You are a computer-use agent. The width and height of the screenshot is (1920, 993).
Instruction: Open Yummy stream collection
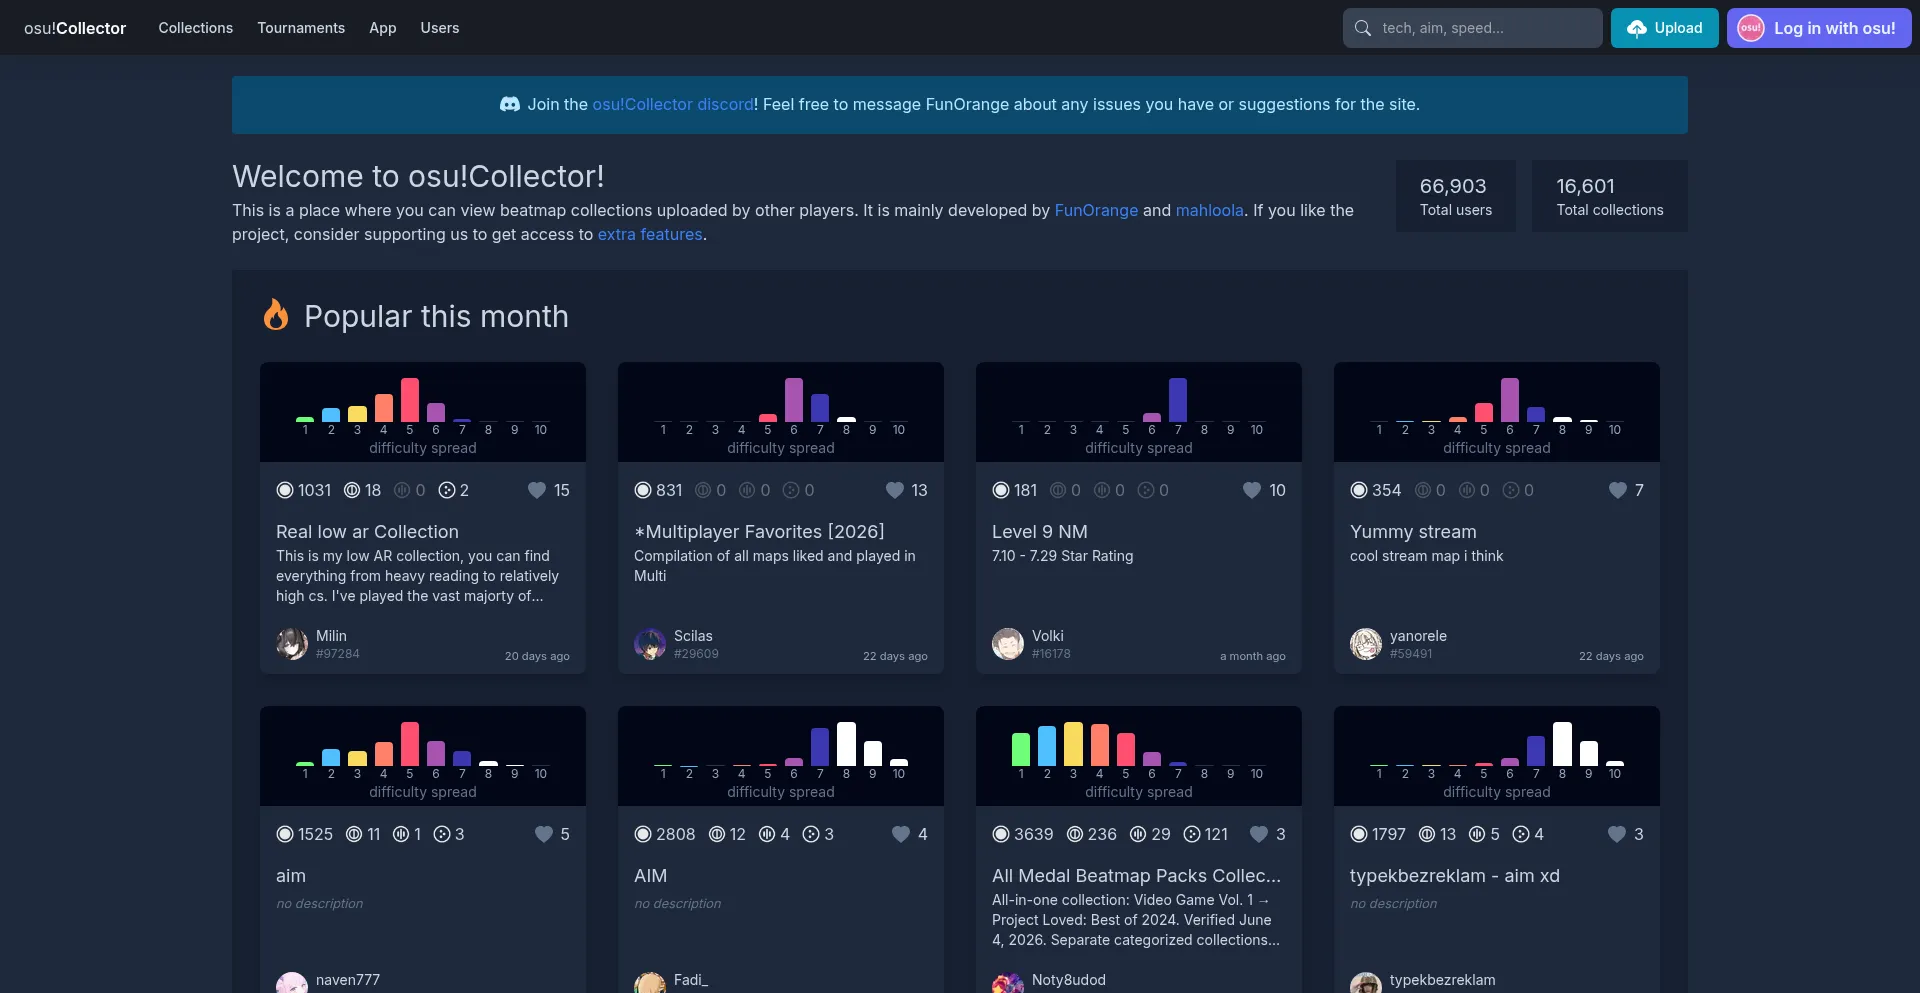1413,532
